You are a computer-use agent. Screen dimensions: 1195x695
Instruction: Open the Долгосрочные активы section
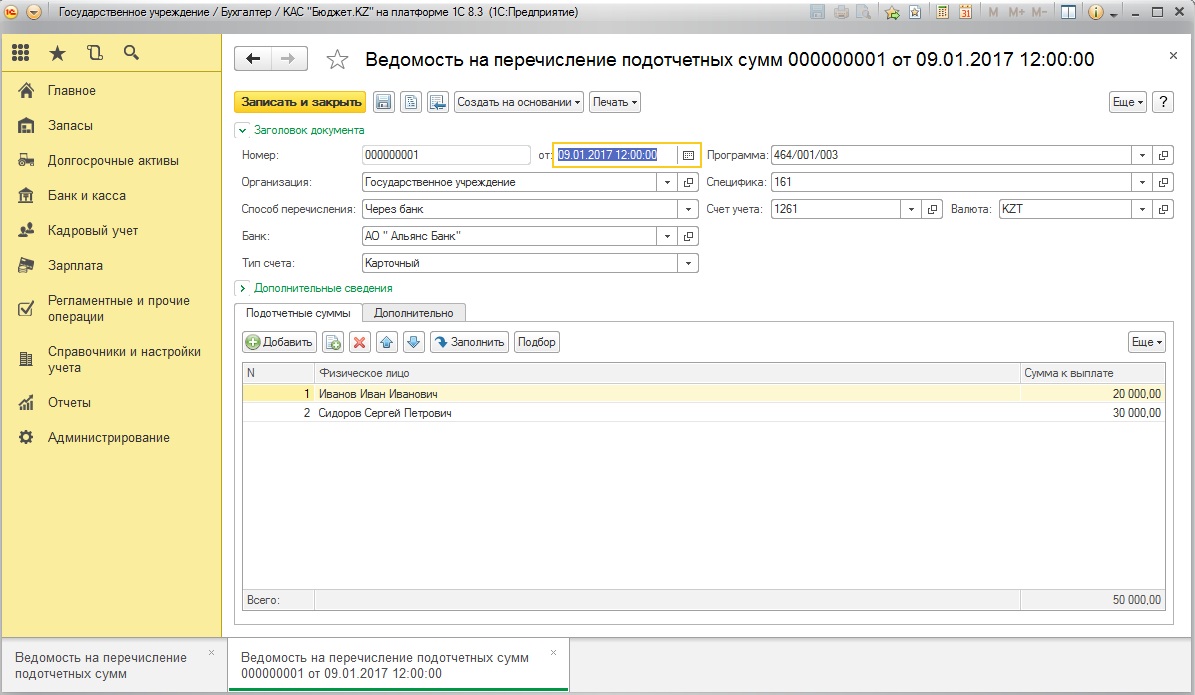point(113,161)
